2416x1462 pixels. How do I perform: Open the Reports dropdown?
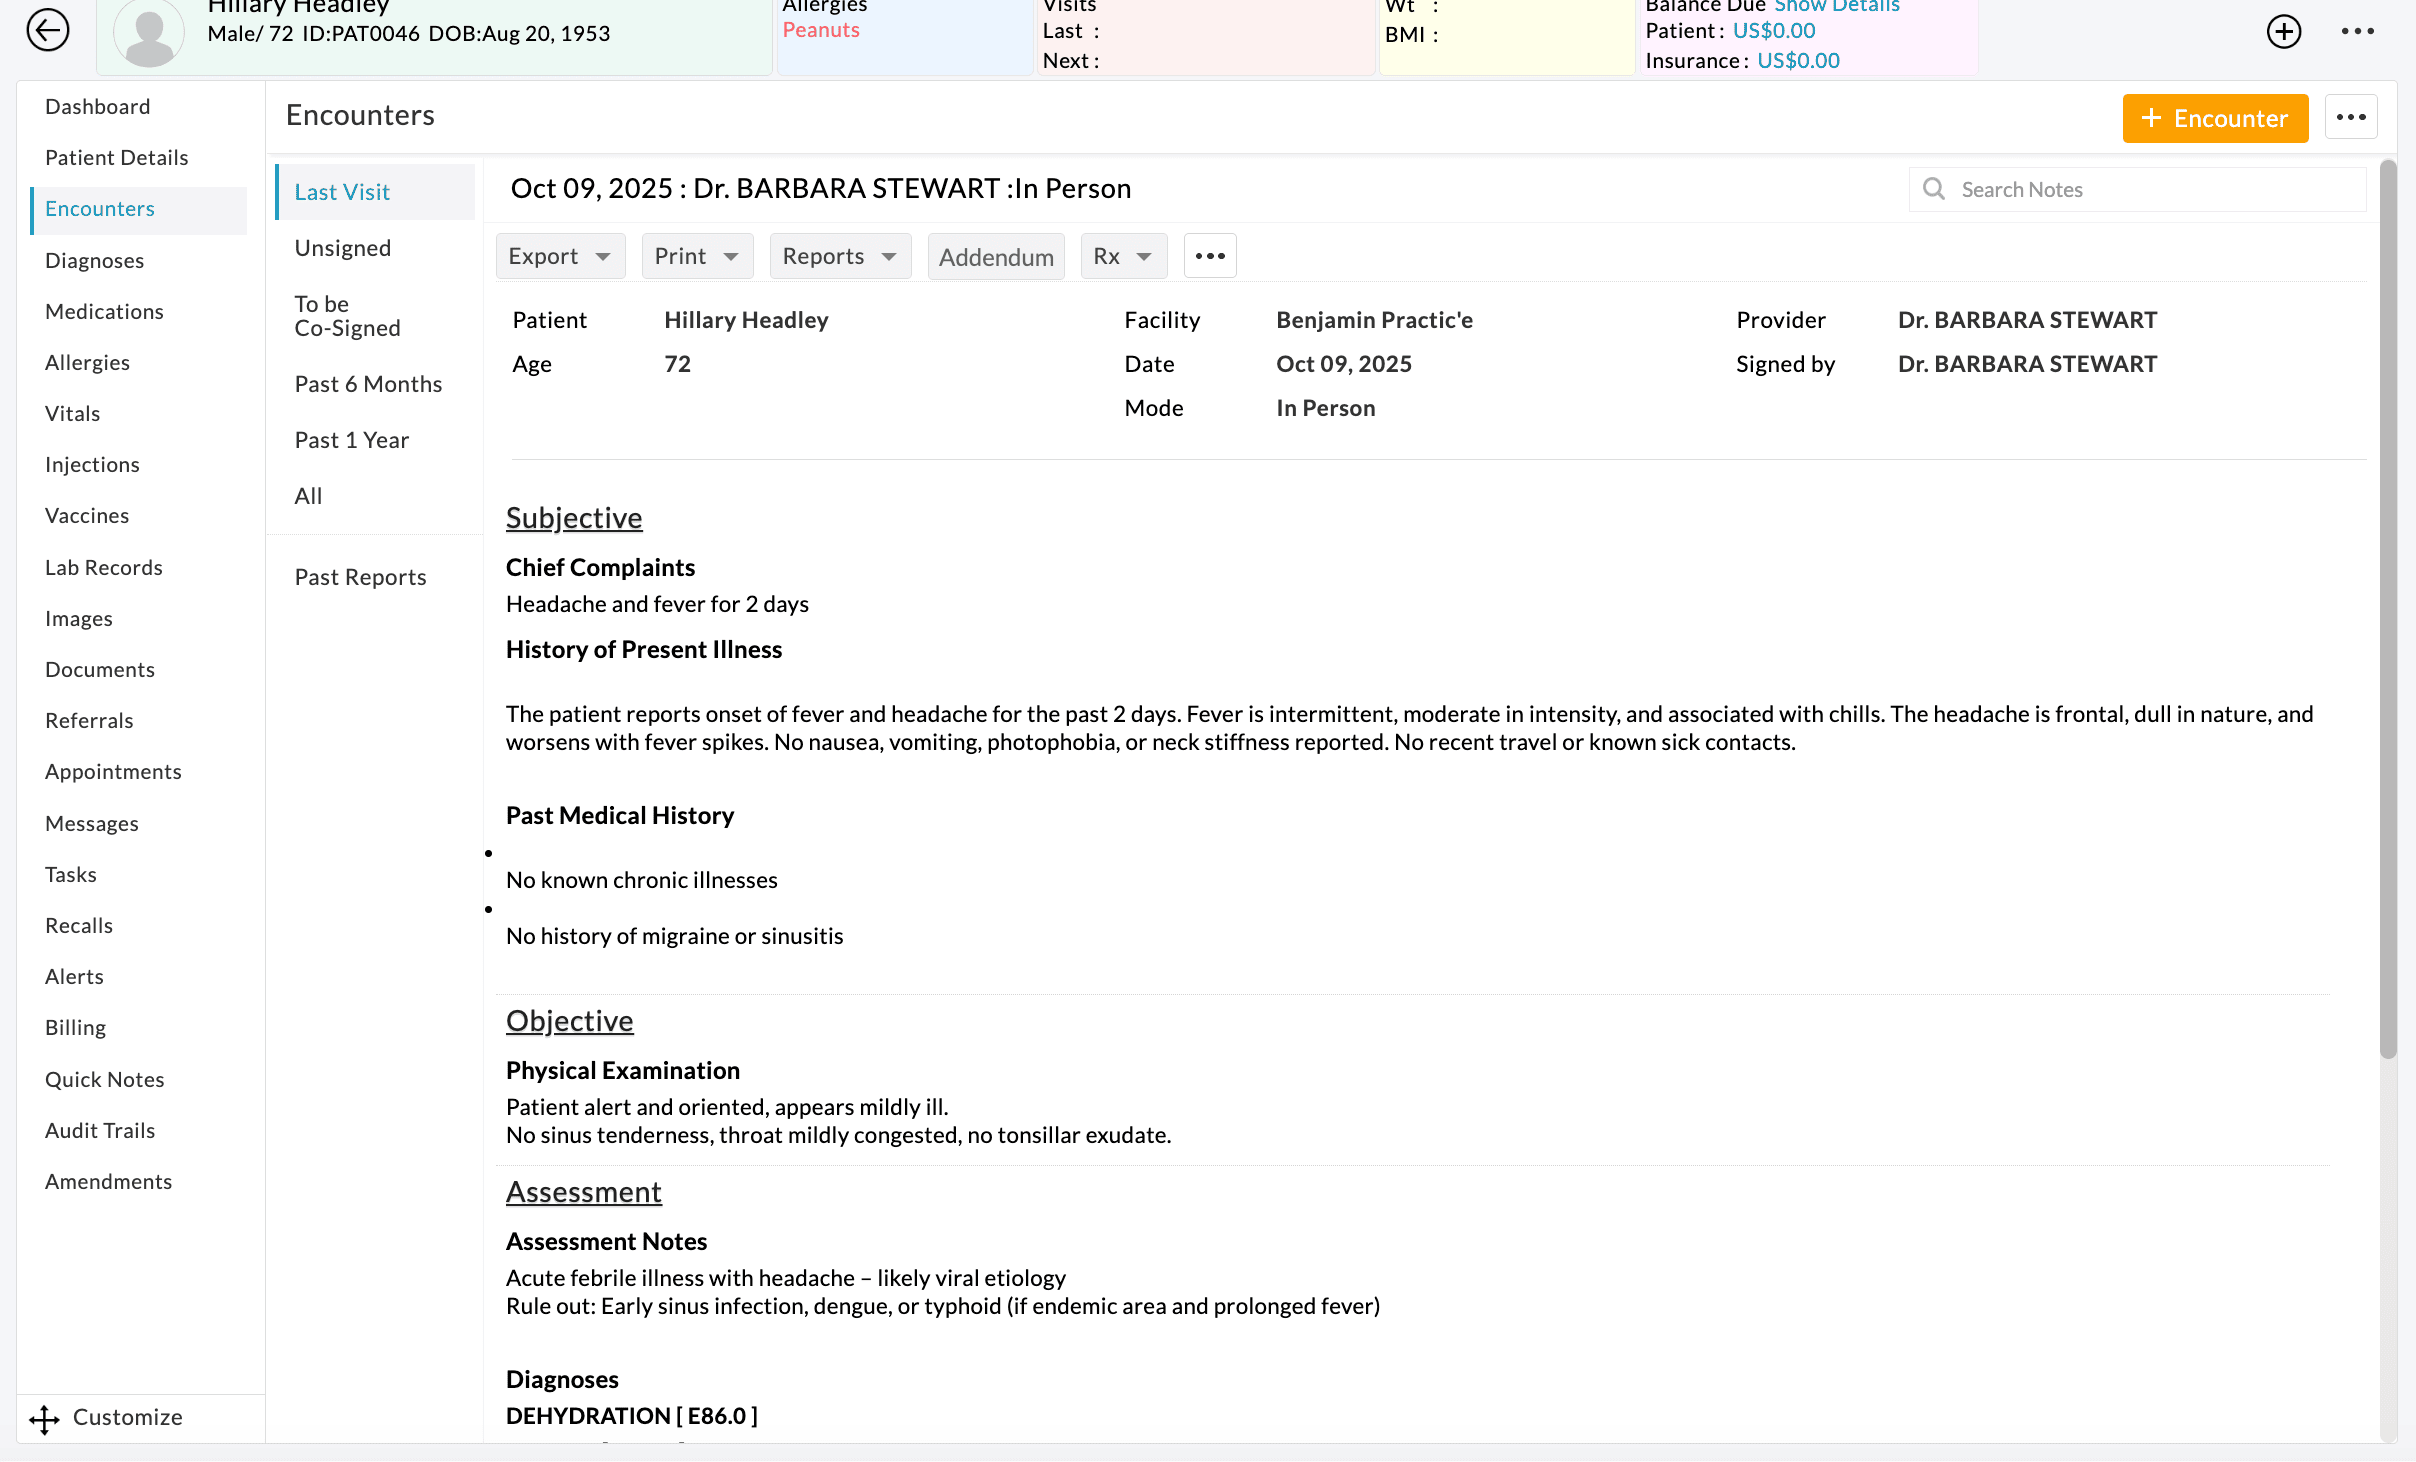(839, 256)
